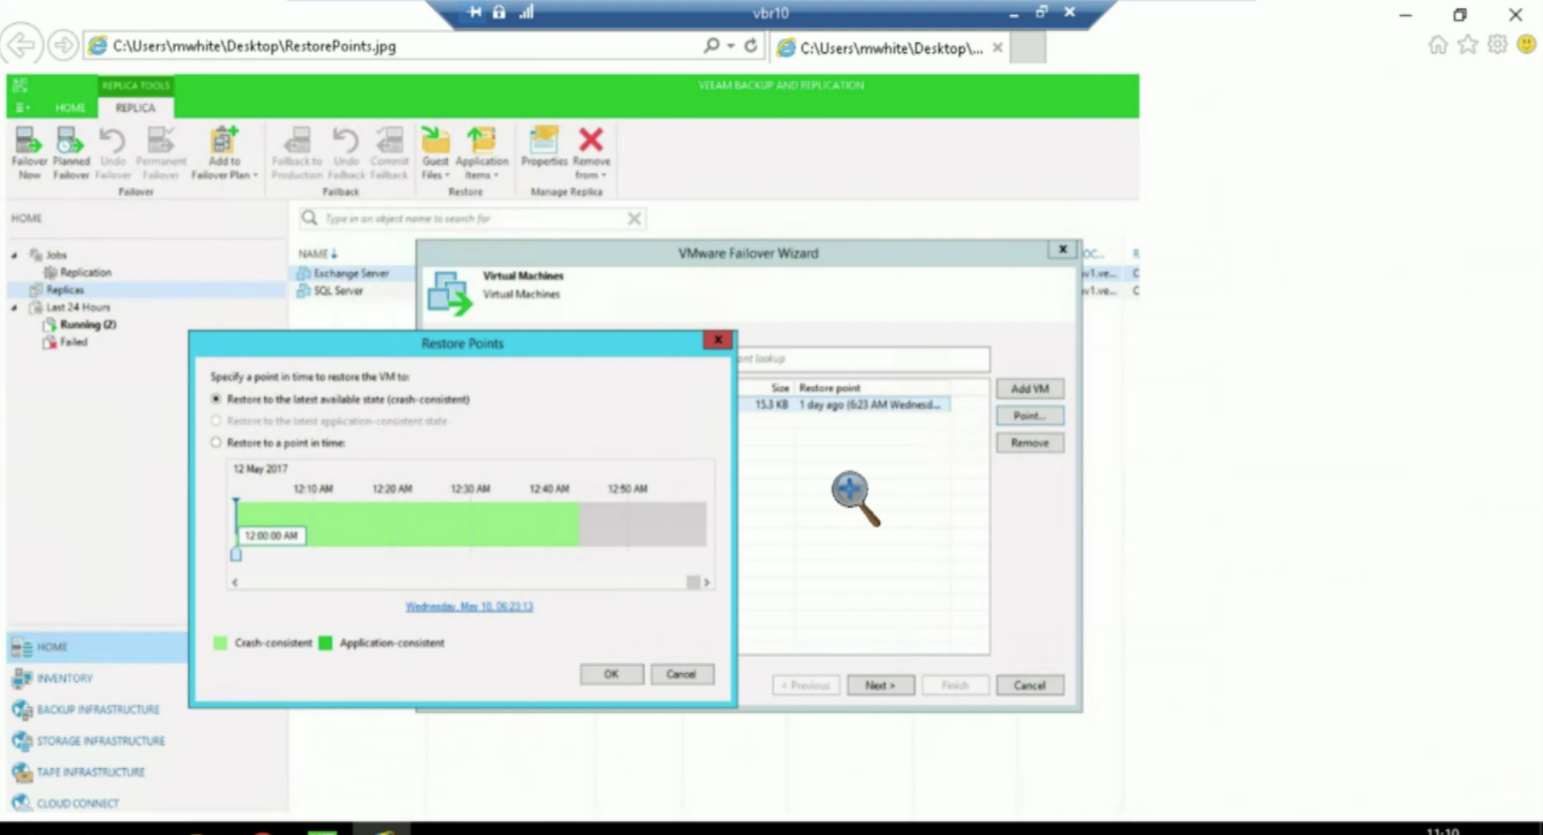1543x835 pixels.
Task: Click the Wednesday, May 10 restore point link
Action: (x=469, y=607)
